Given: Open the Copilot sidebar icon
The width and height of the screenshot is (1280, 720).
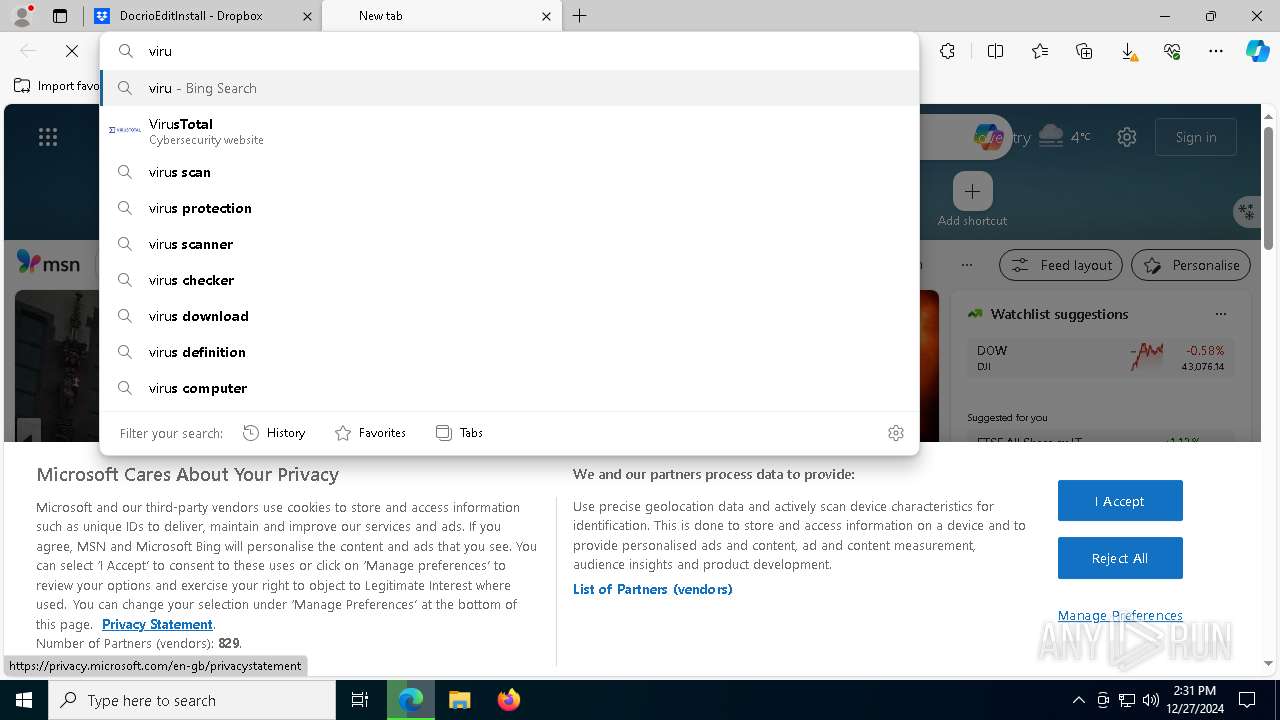Looking at the screenshot, I should point(1257,51).
